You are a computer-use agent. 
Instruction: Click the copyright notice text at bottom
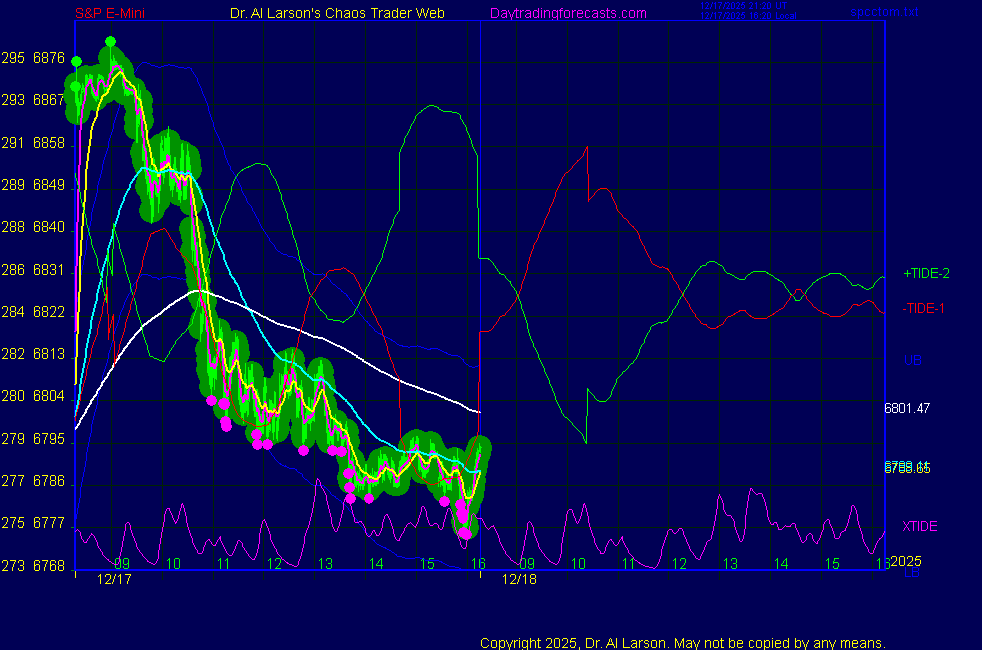[x=683, y=643]
